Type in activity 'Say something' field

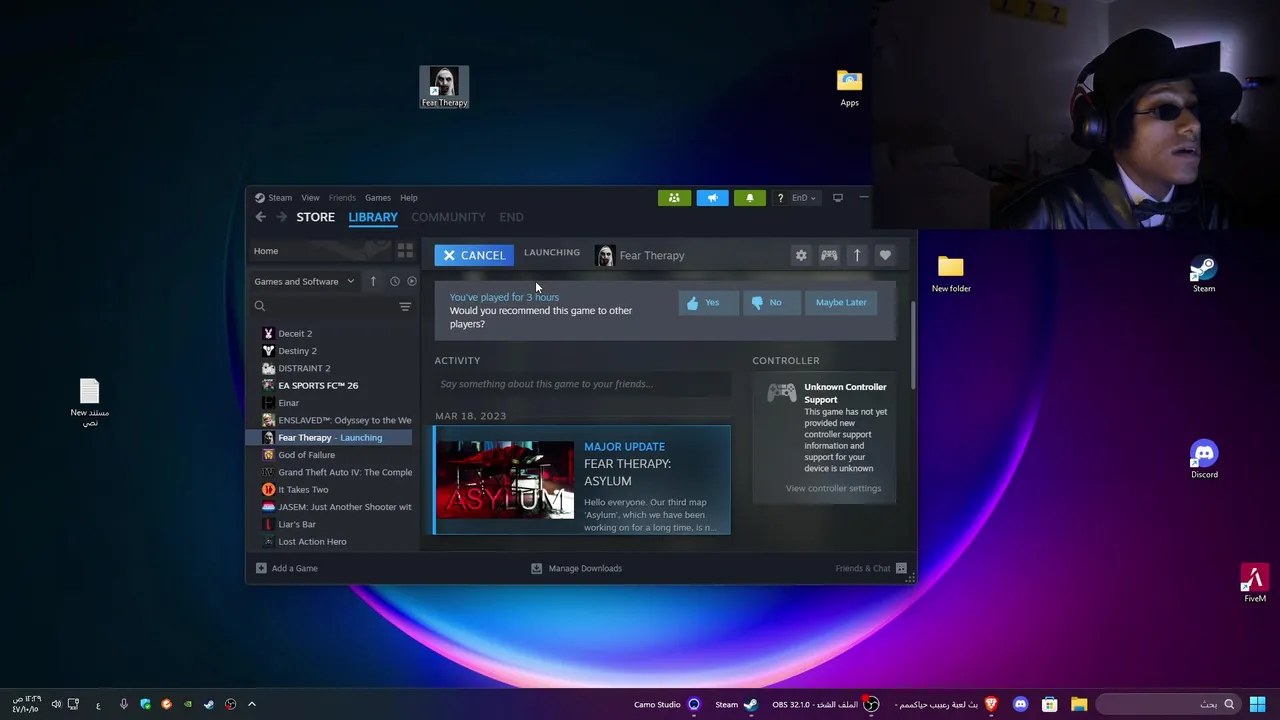pyautogui.click(x=583, y=384)
